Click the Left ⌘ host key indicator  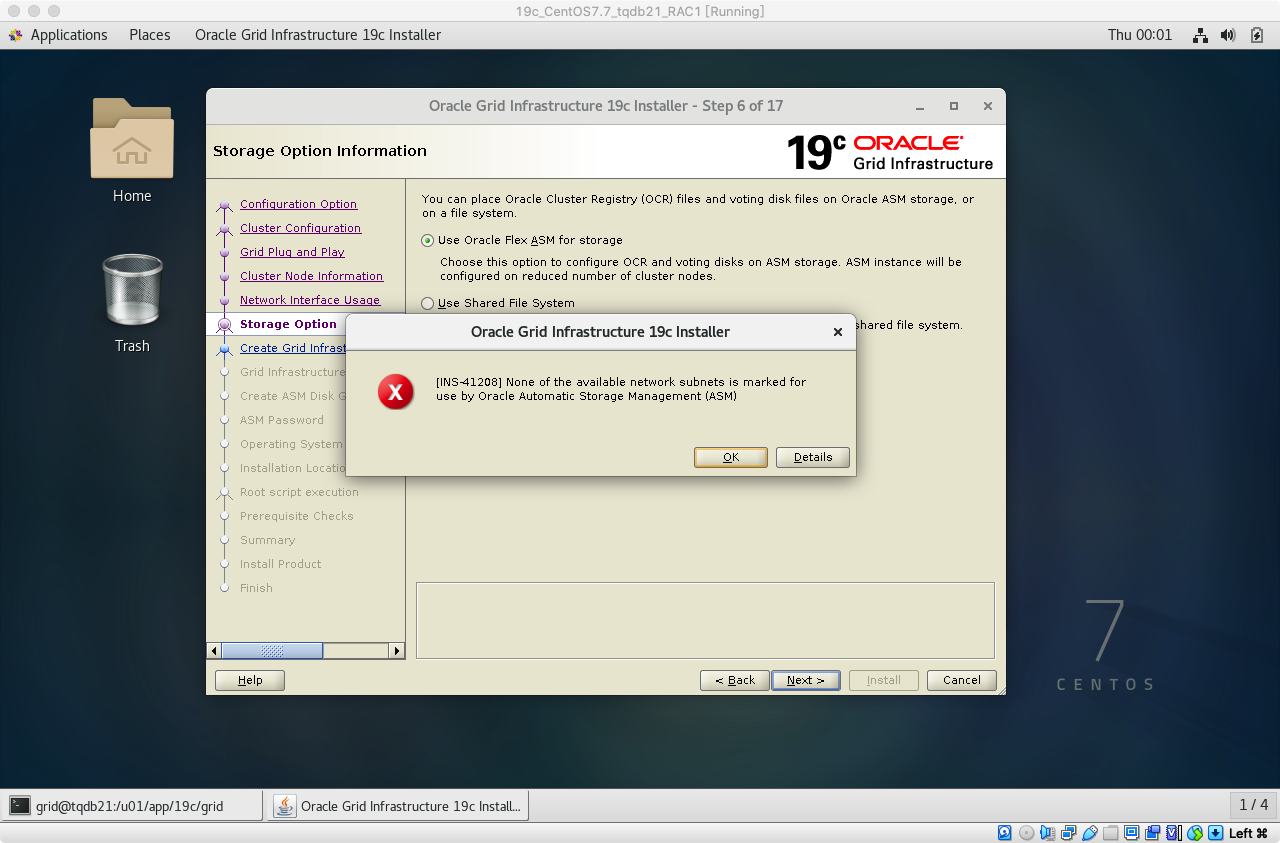point(1248,833)
